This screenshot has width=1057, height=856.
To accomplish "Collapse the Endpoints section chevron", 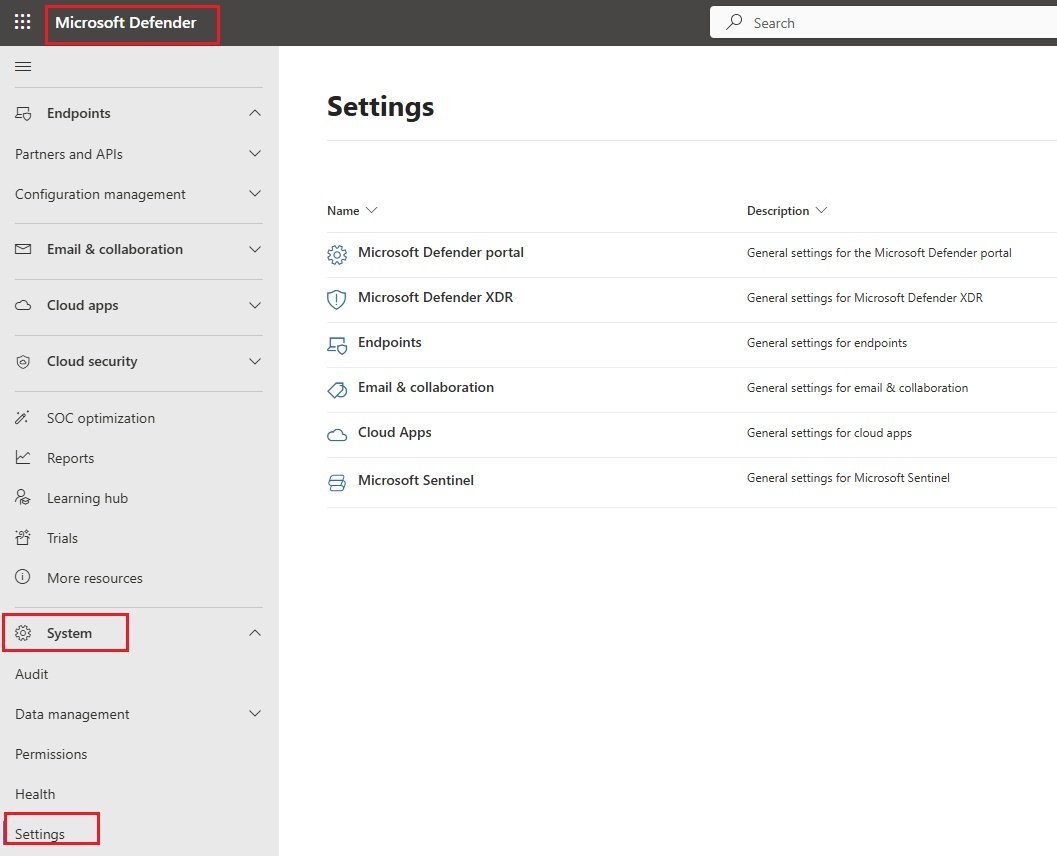I will tap(255, 113).
